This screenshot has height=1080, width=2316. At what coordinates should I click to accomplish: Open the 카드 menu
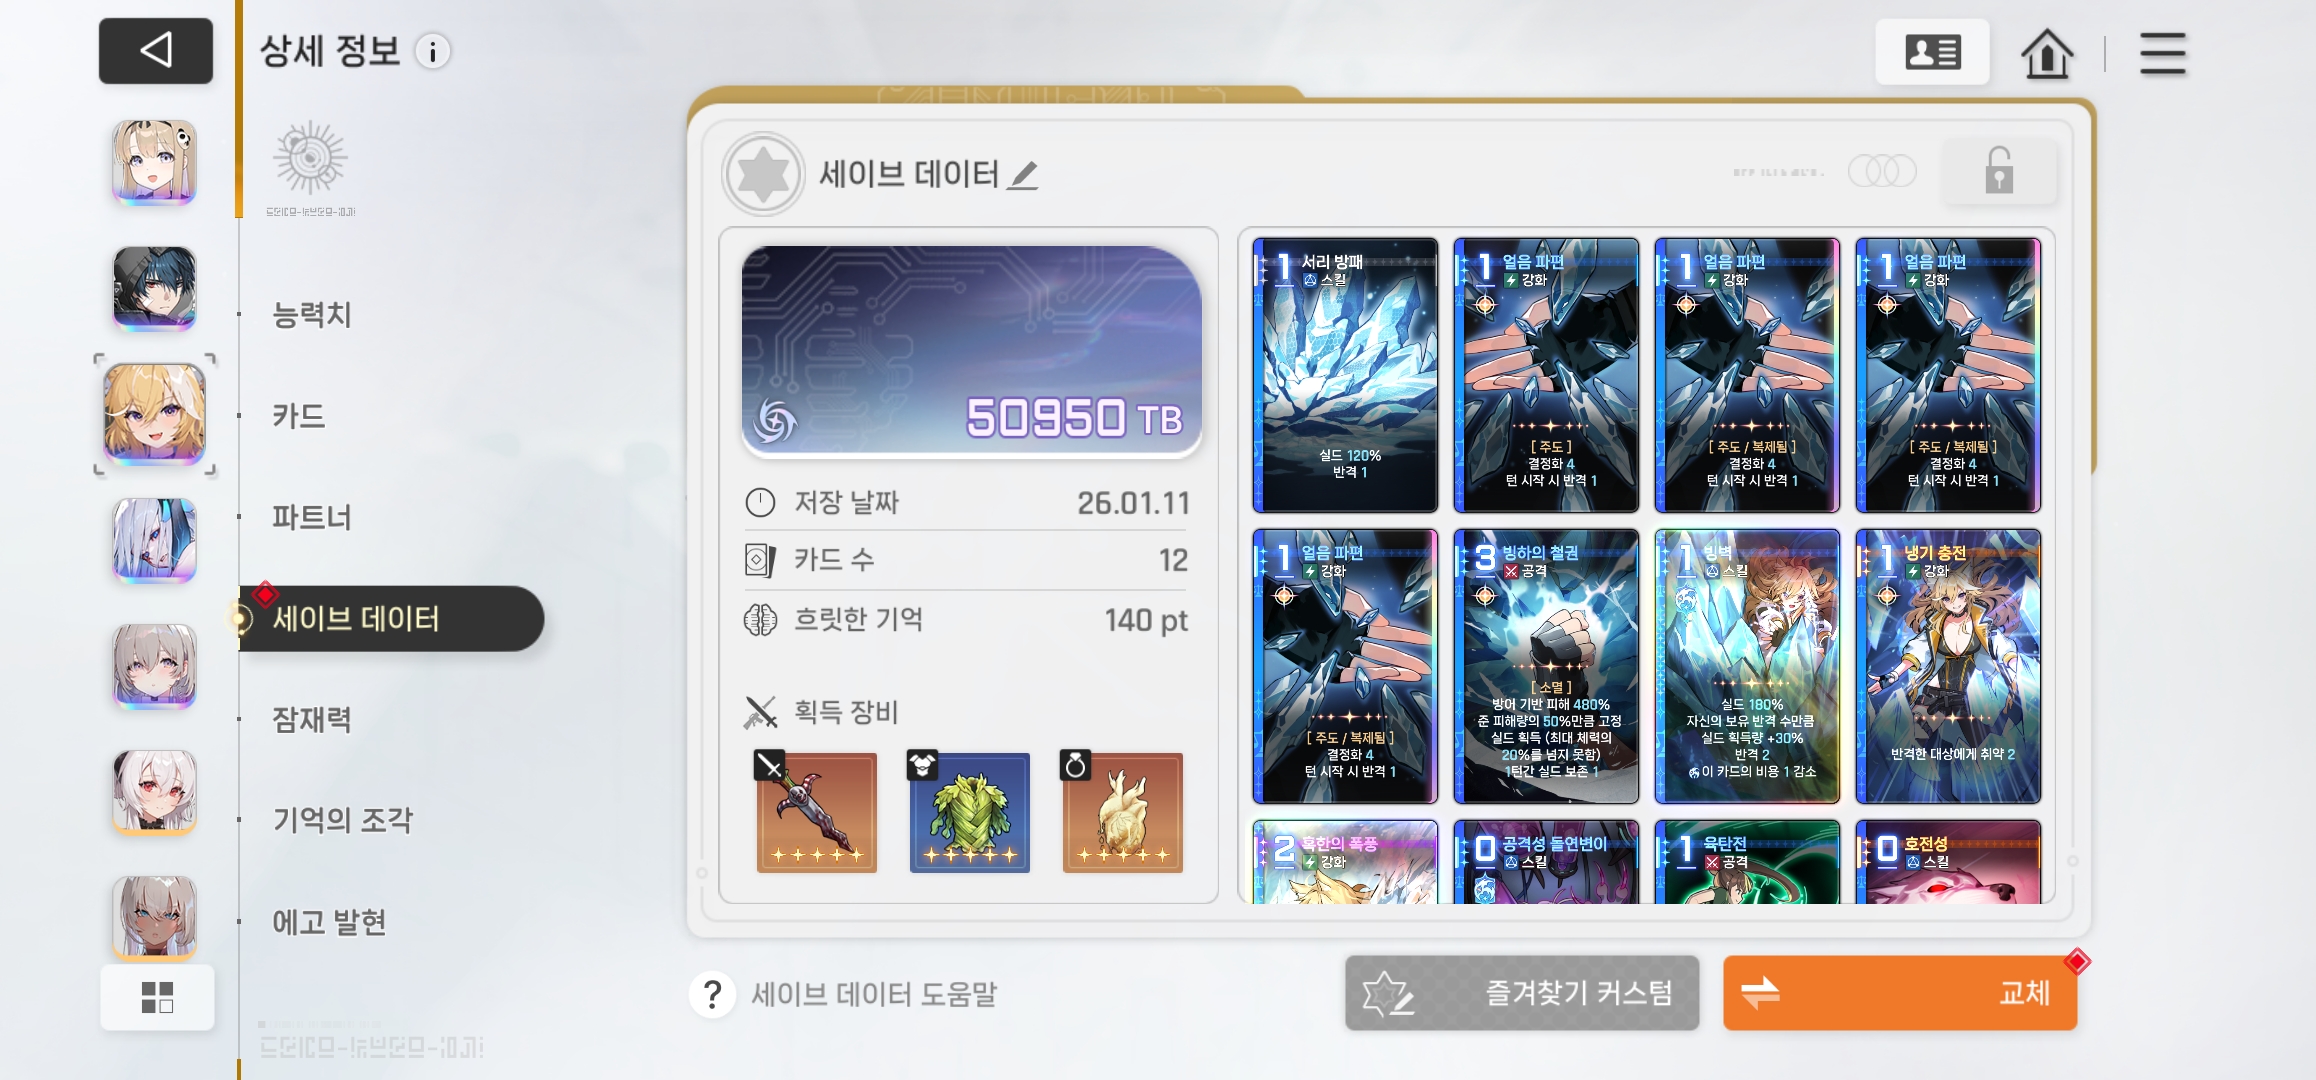[299, 416]
